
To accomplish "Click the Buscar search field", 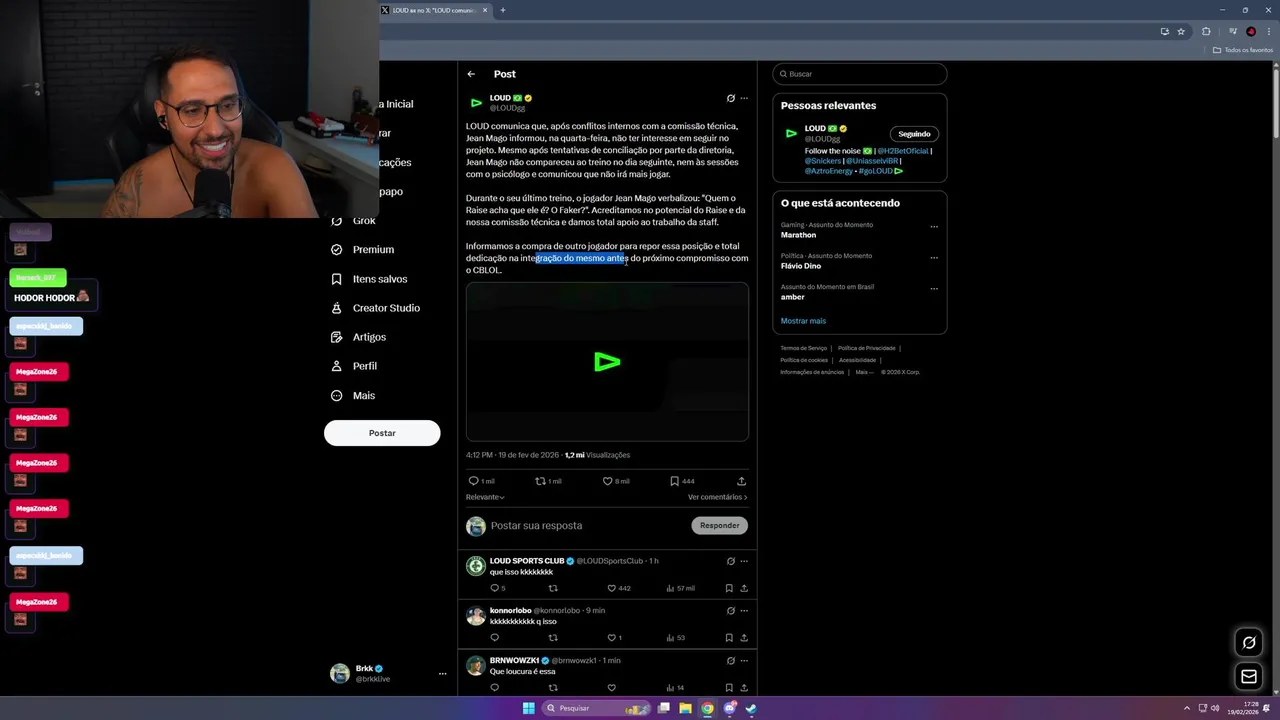I will click(x=859, y=74).
